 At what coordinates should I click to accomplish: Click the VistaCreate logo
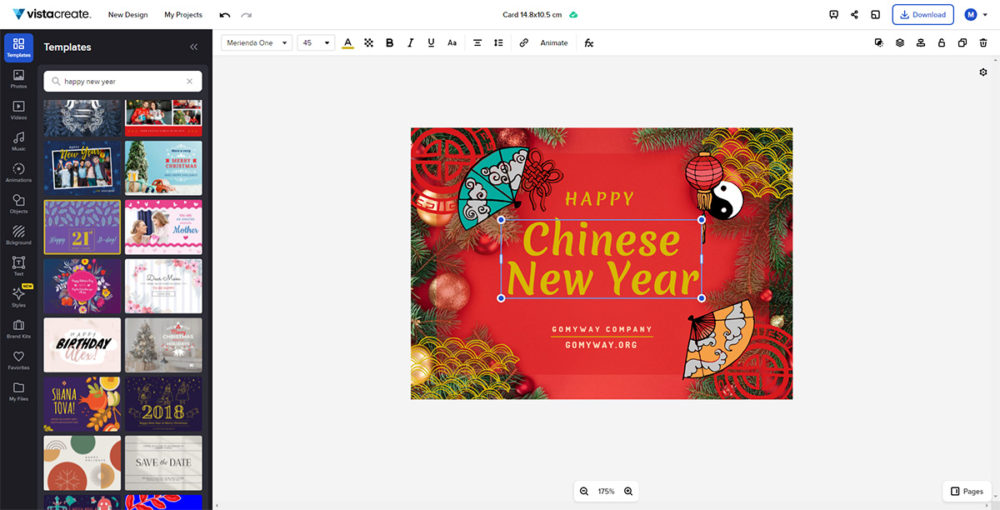52,14
